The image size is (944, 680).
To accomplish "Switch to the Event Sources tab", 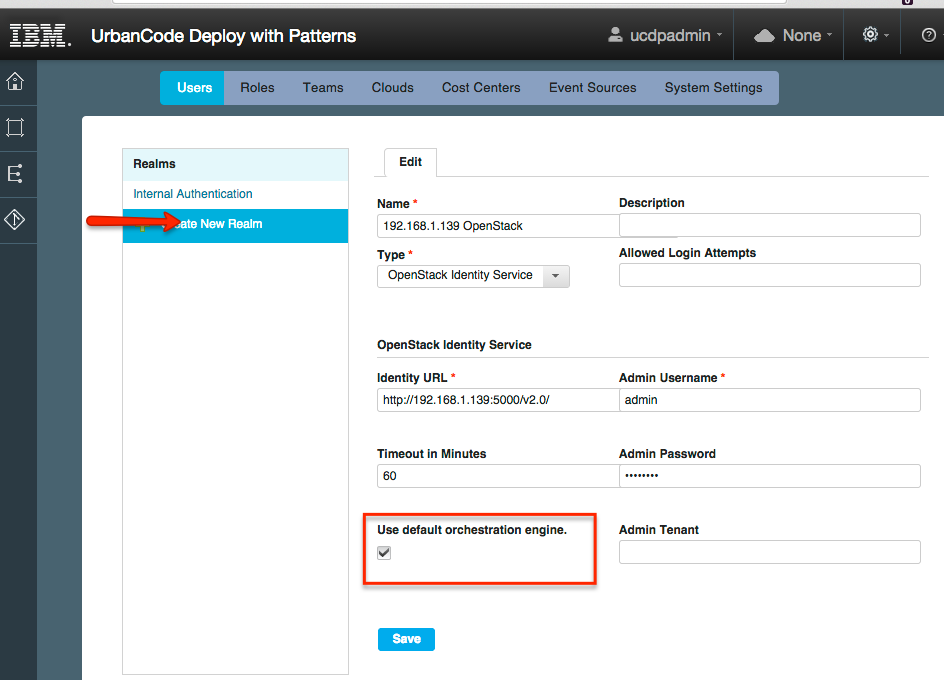I will pos(592,88).
